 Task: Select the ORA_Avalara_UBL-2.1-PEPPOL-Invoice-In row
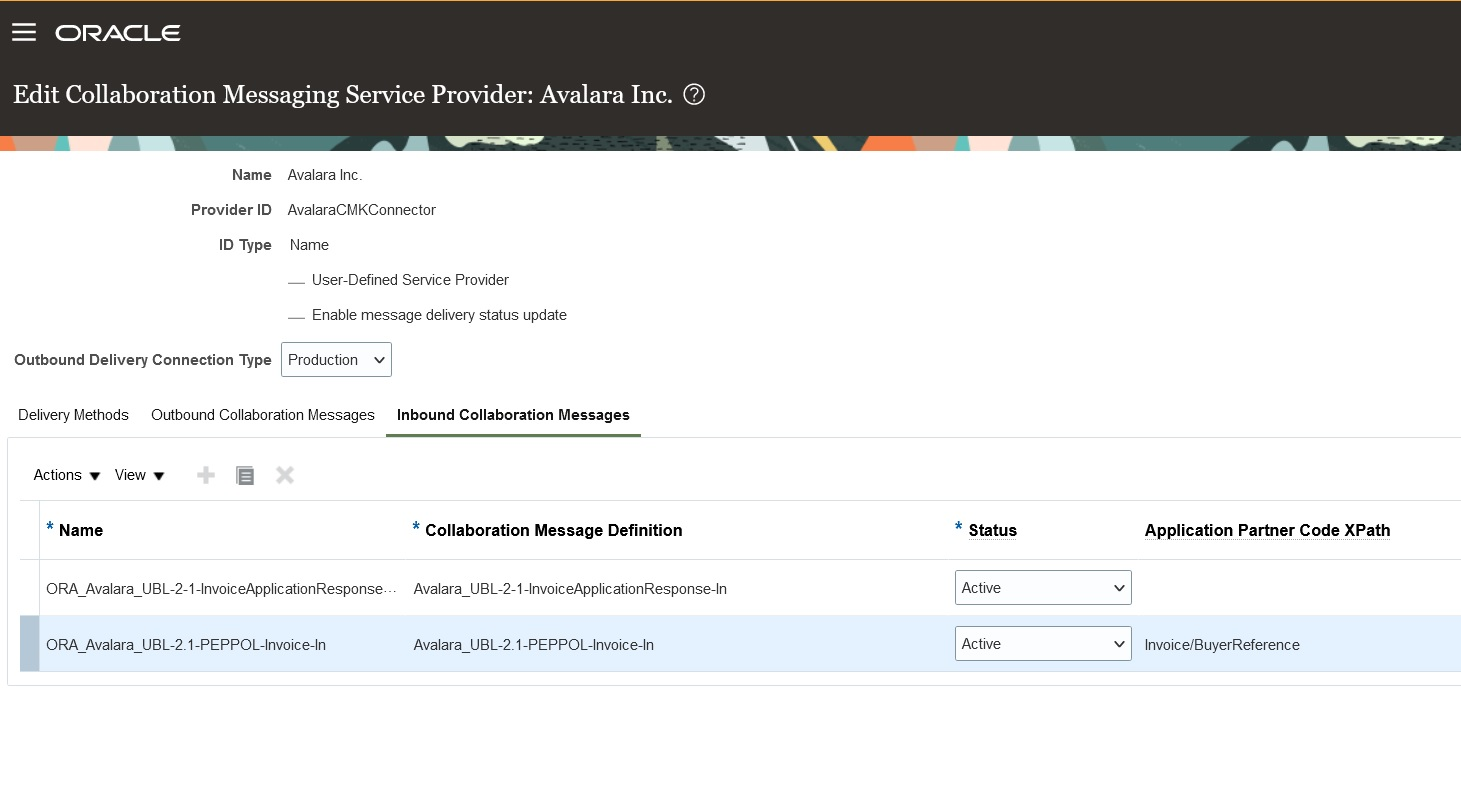(x=186, y=644)
